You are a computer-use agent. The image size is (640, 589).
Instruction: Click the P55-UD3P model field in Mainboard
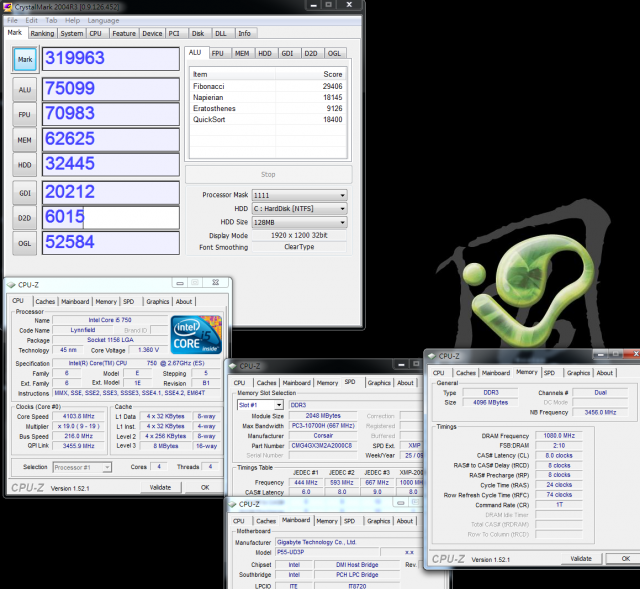[328, 552]
